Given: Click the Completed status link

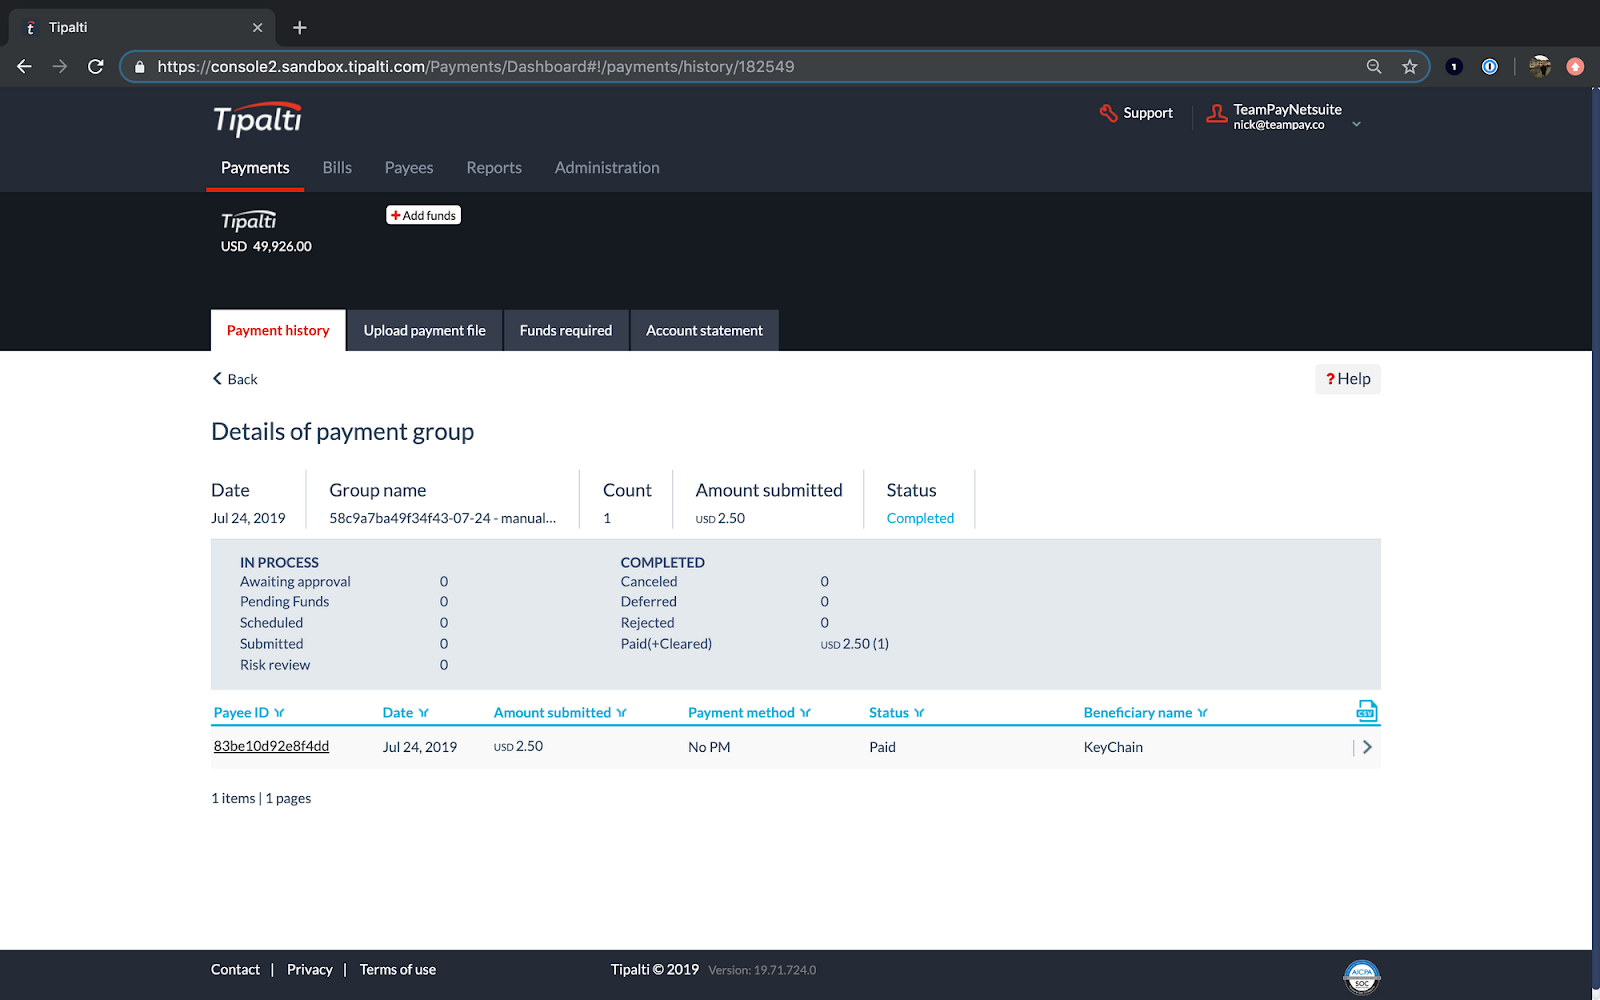Looking at the screenshot, I should tap(920, 518).
